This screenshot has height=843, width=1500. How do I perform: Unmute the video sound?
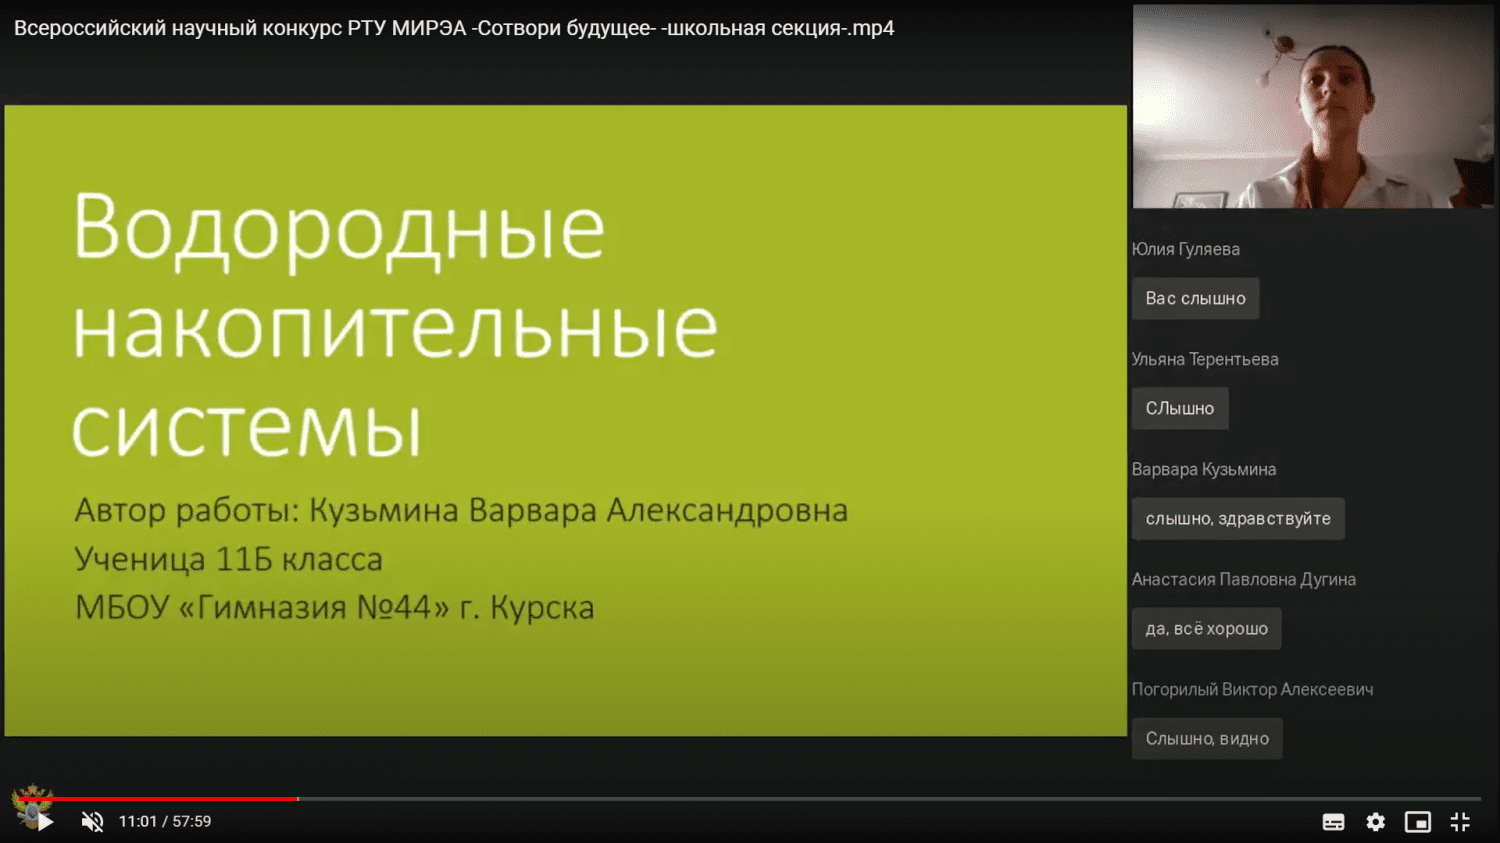coord(92,822)
